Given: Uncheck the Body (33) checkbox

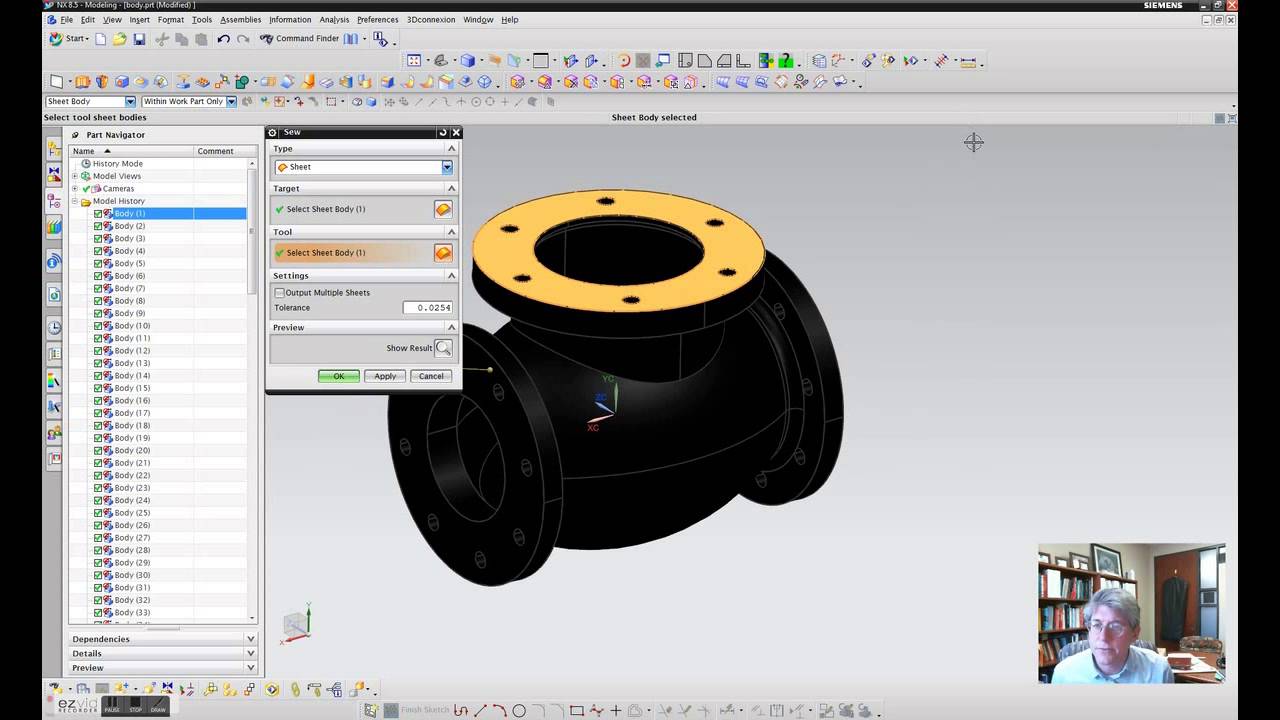Looking at the screenshot, I should click(x=98, y=612).
